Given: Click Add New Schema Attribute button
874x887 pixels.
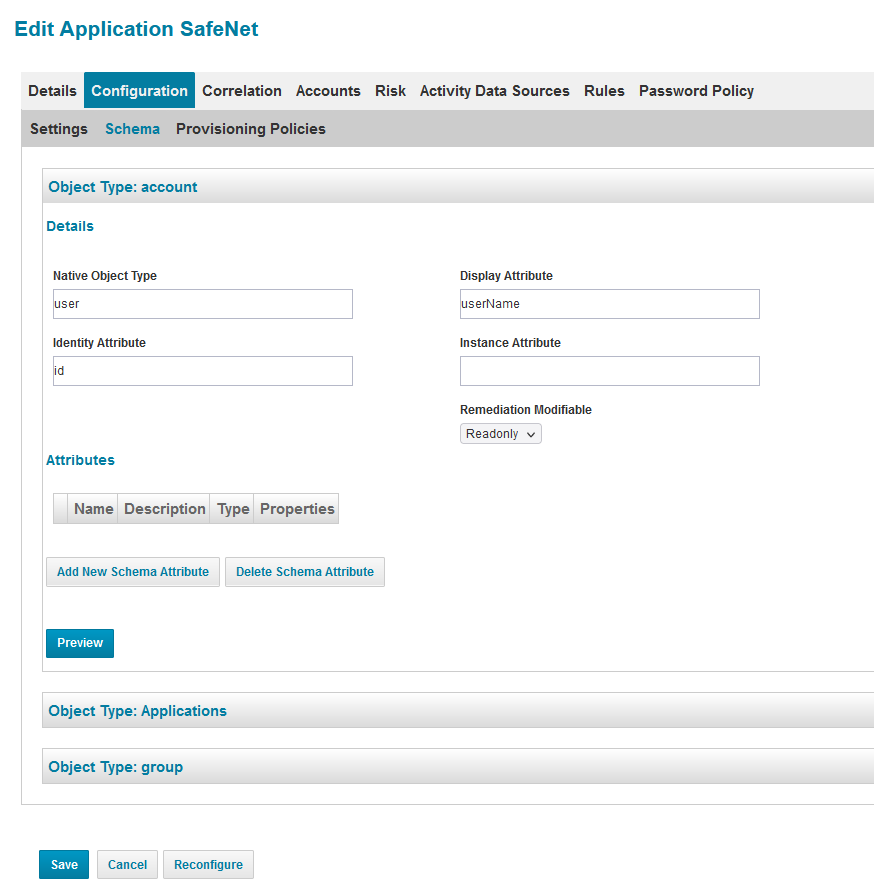Looking at the screenshot, I should coord(133,572).
